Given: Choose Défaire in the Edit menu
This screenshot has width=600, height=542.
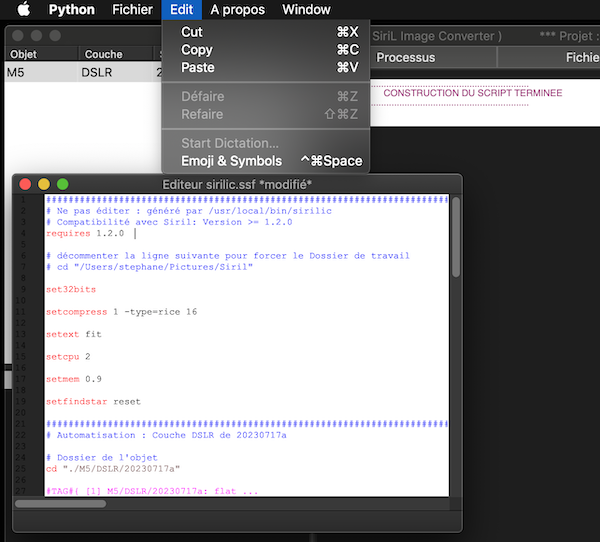Looking at the screenshot, I should pos(266,96).
